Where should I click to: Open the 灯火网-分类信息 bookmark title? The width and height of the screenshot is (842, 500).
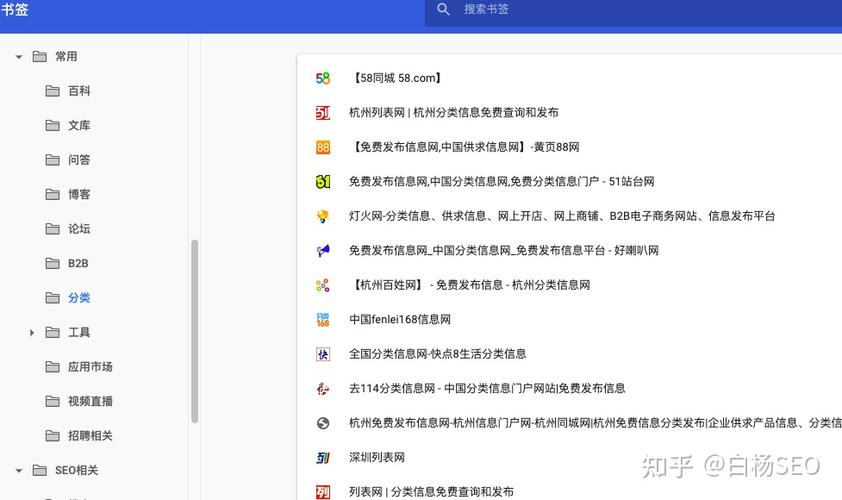pos(562,216)
